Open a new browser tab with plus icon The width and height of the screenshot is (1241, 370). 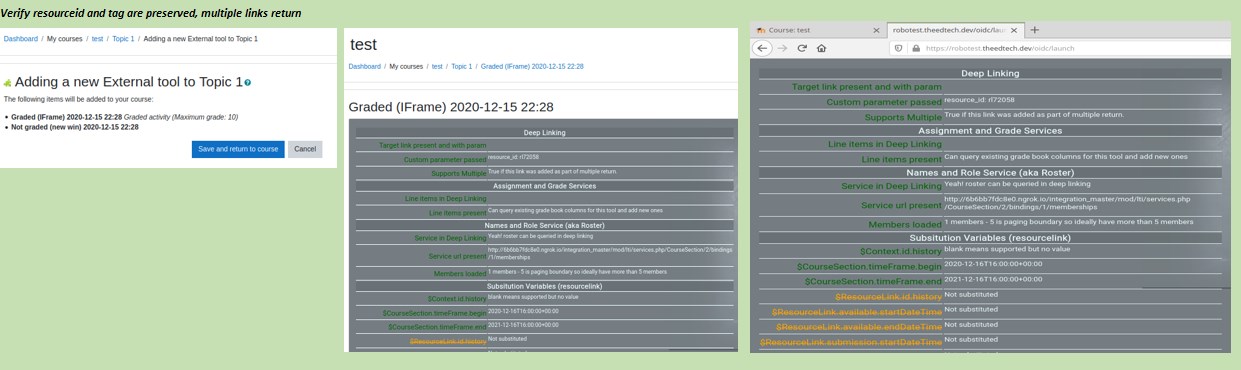[1034, 30]
